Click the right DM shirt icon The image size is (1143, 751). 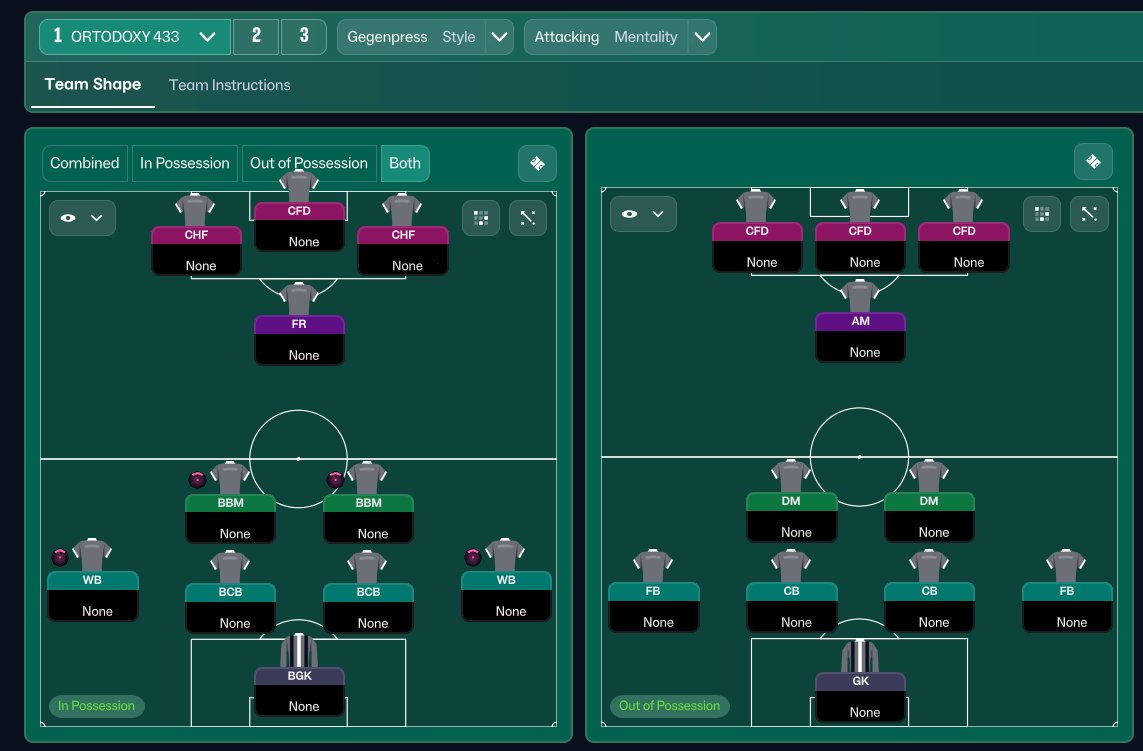[929, 476]
